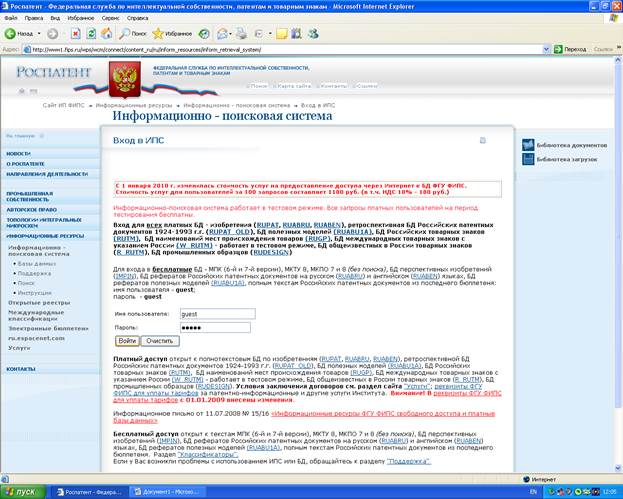Open the Правка menu
Image resolution: width=623 pixels, height=499 pixels.
[x=33, y=18]
